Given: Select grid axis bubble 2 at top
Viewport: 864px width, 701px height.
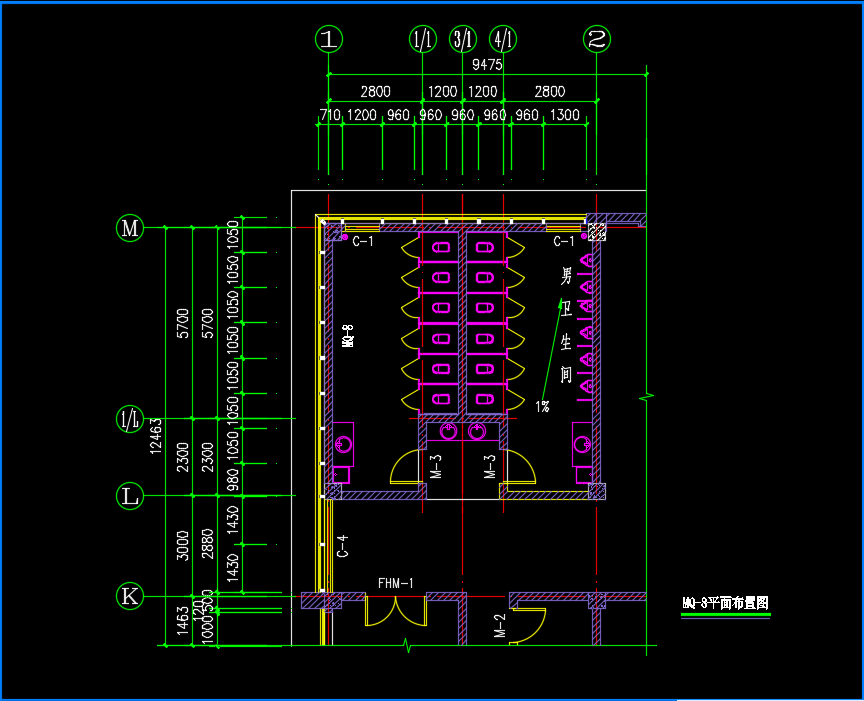Looking at the screenshot, I should click(x=597, y=39).
